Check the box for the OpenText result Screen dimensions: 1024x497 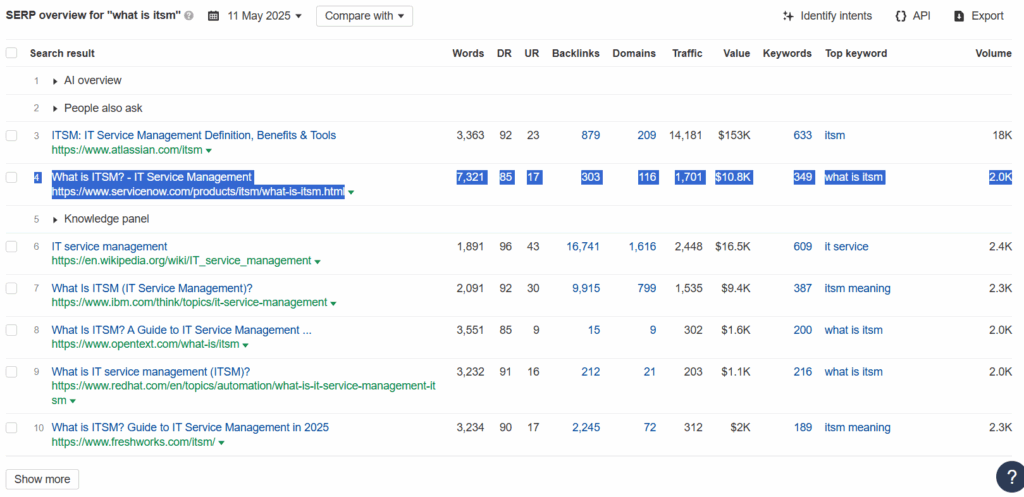coord(12,330)
